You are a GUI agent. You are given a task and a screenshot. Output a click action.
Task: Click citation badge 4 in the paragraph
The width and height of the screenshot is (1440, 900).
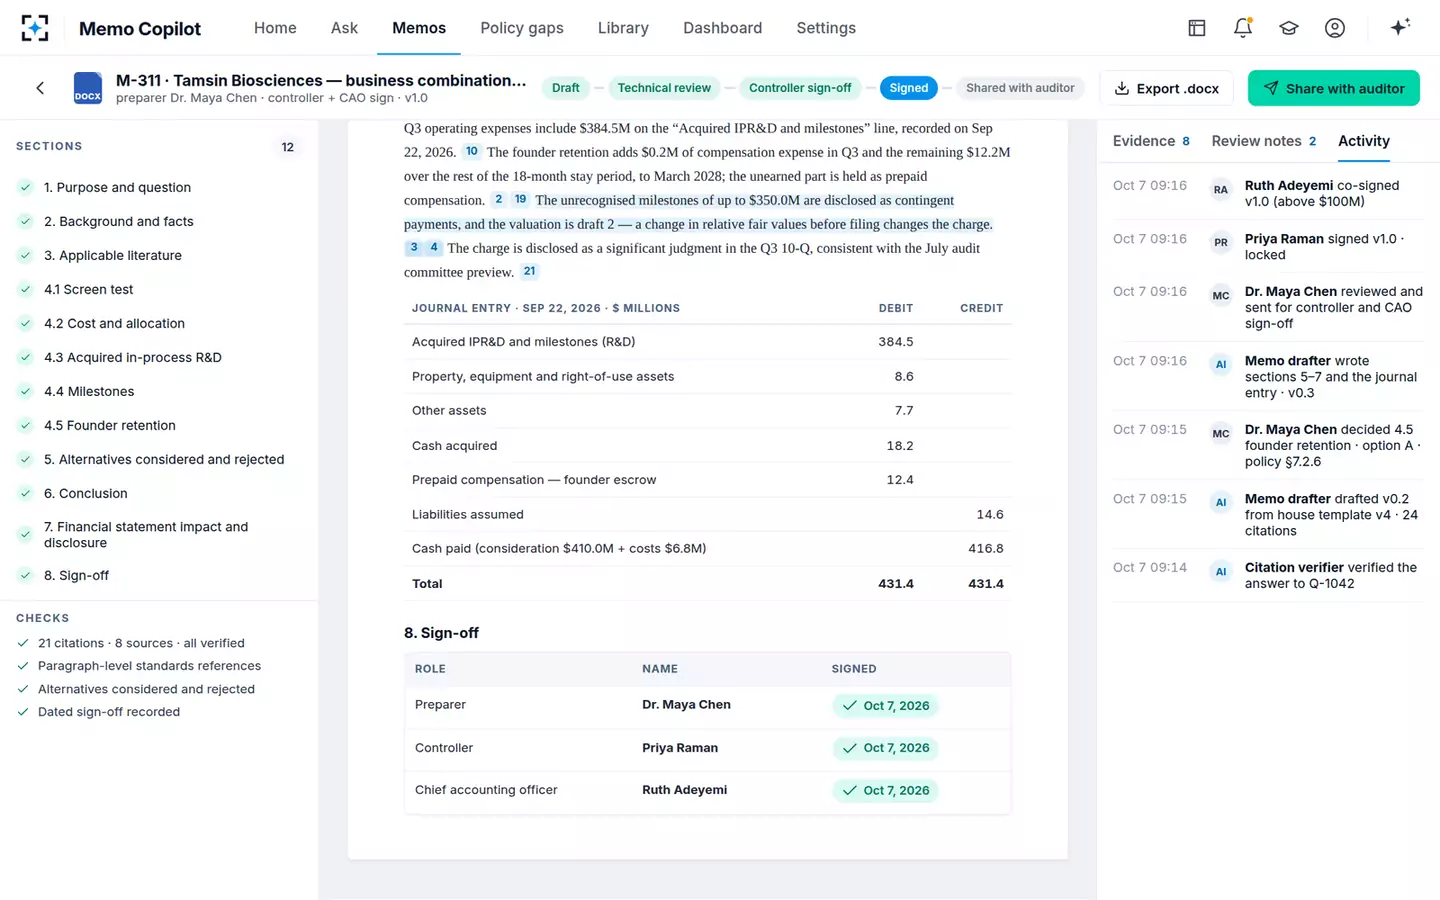[433, 248]
